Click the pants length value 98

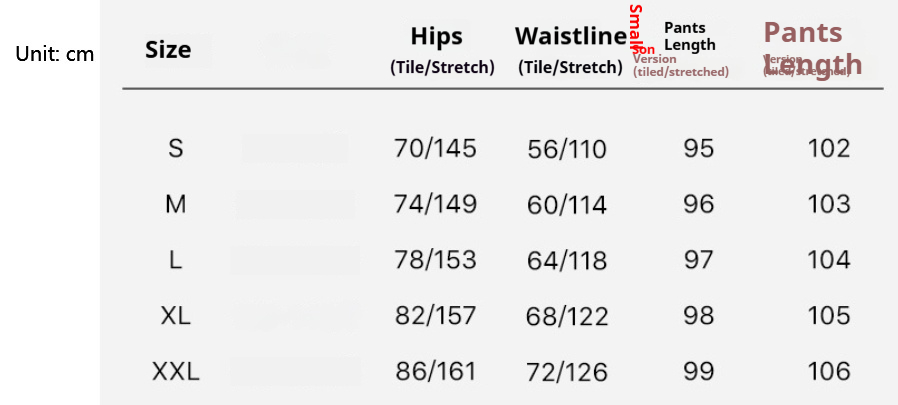(x=699, y=316)
